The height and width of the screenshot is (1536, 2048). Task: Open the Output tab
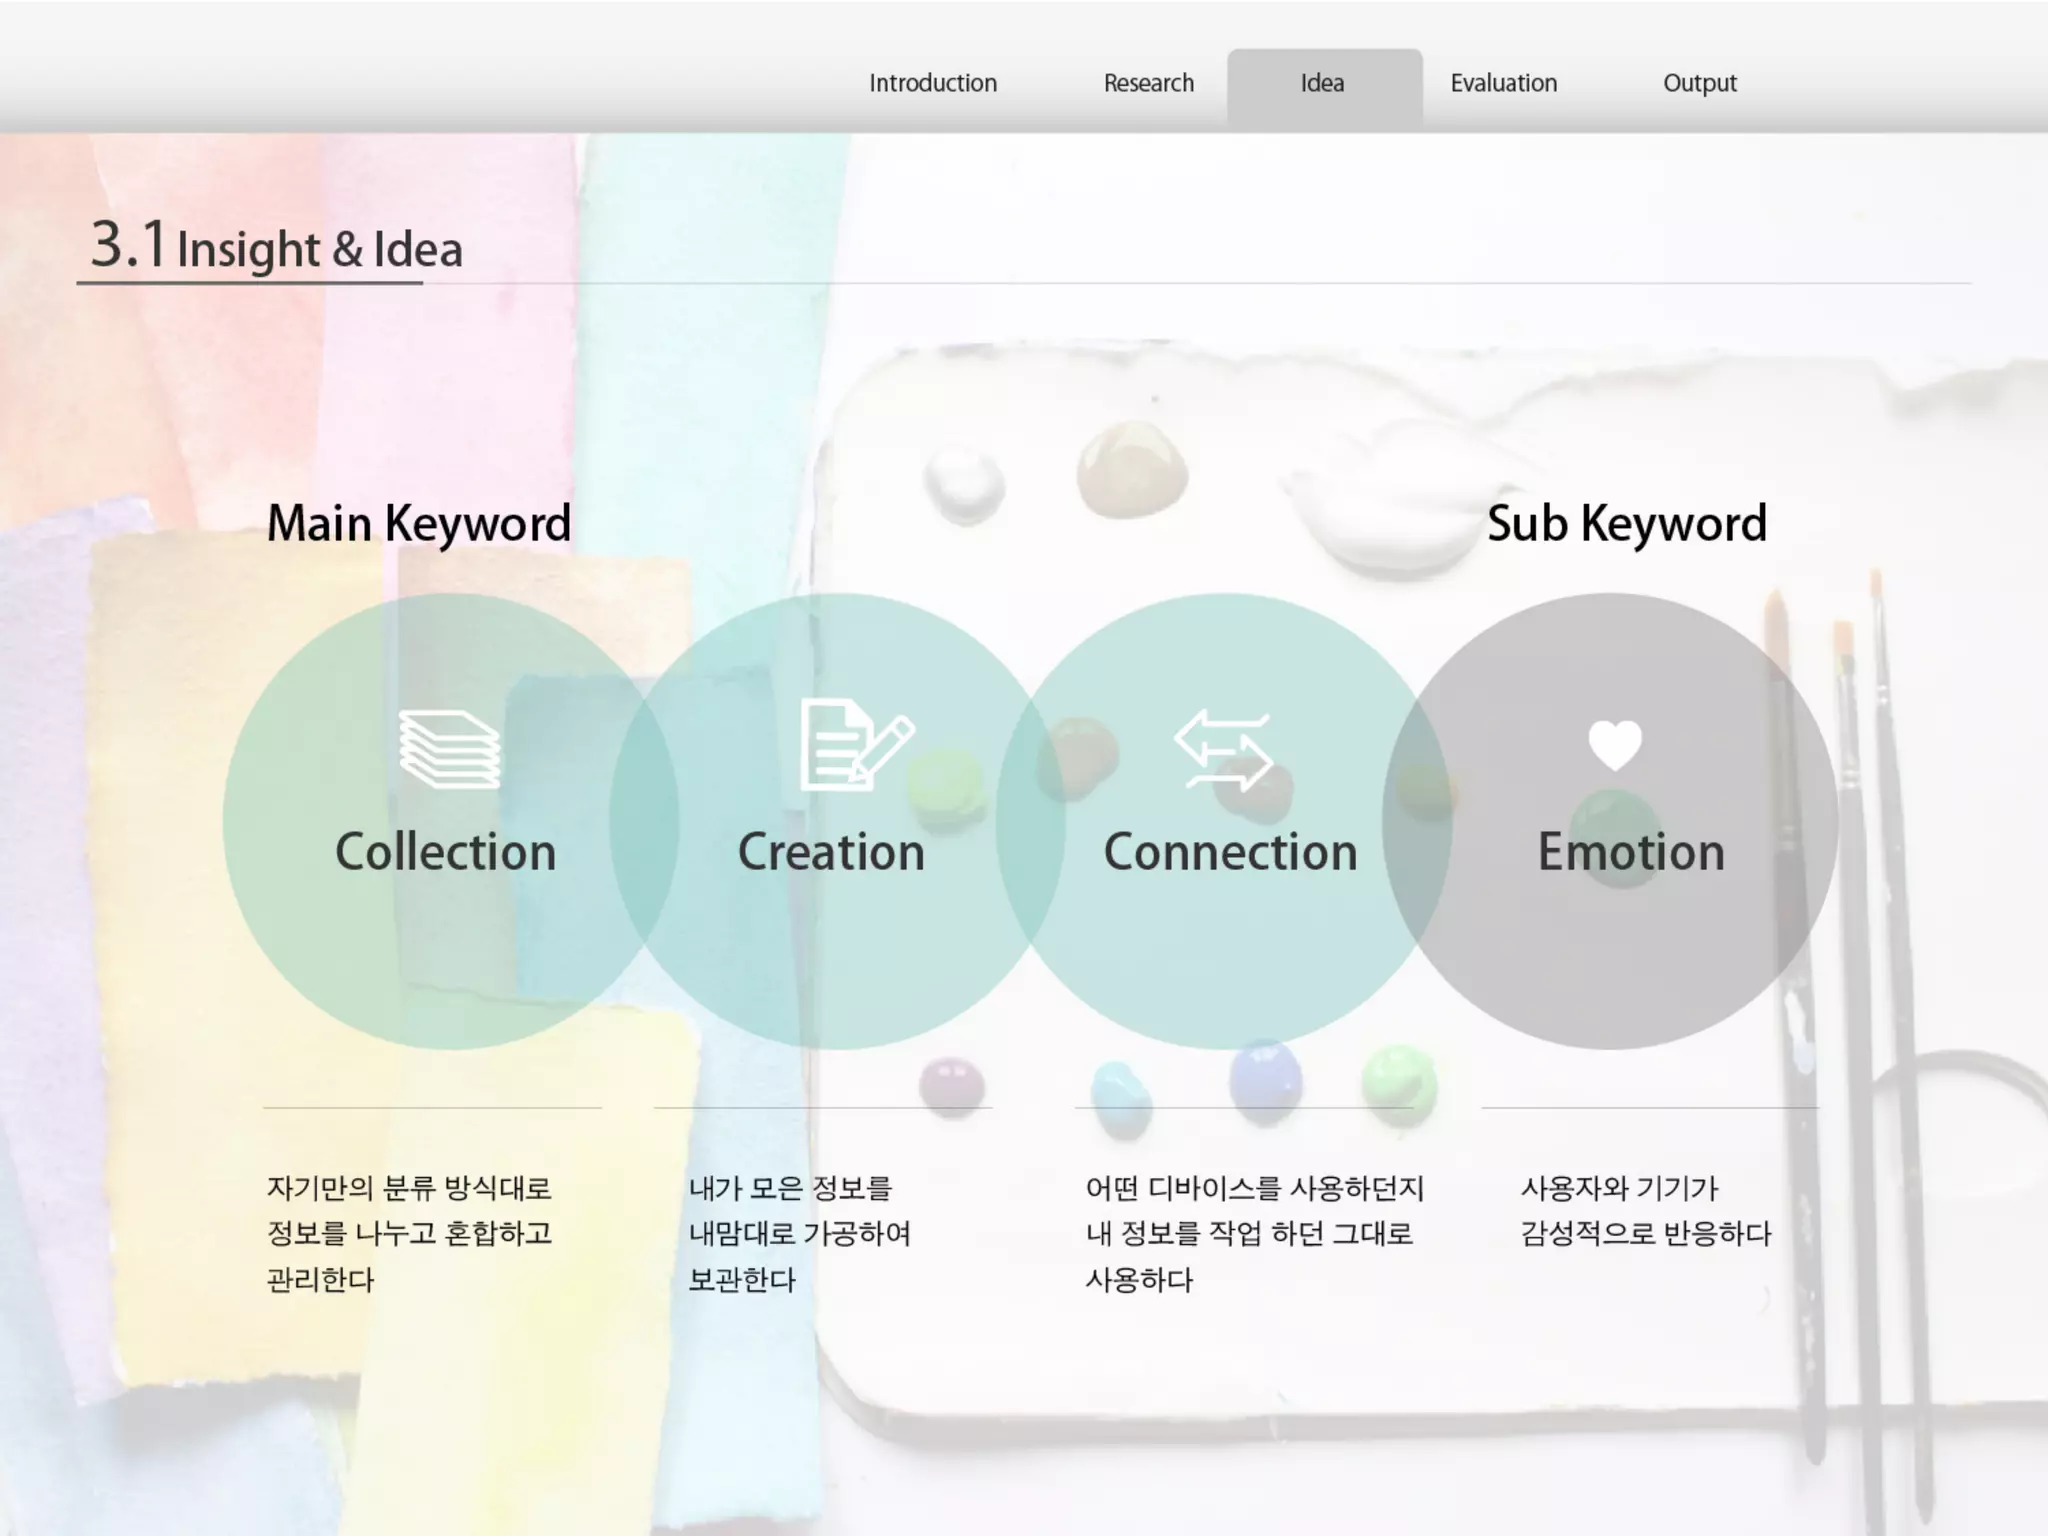[x=1699, y=83]
